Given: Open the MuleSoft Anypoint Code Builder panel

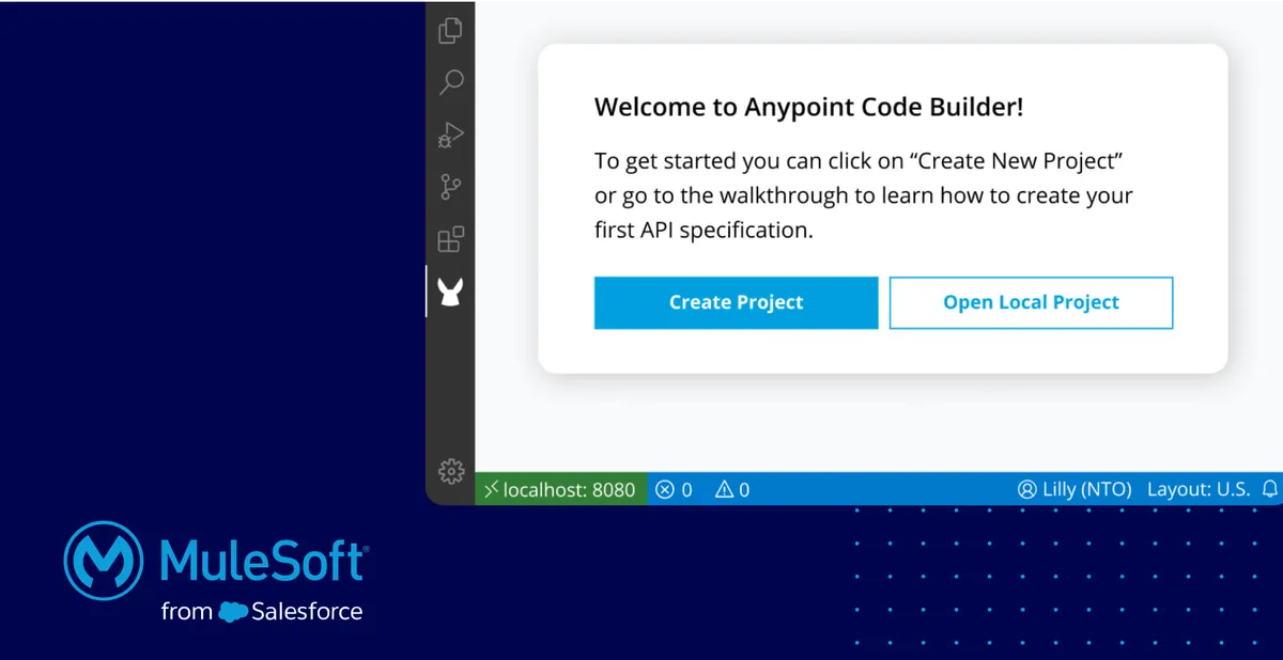Looking at the screenshot, I should [451, 292].
